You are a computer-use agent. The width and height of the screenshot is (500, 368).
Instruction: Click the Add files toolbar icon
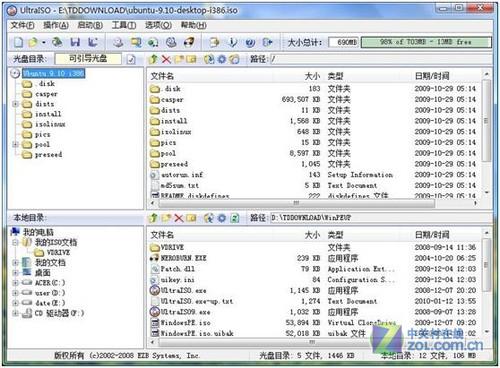(214, 42)
